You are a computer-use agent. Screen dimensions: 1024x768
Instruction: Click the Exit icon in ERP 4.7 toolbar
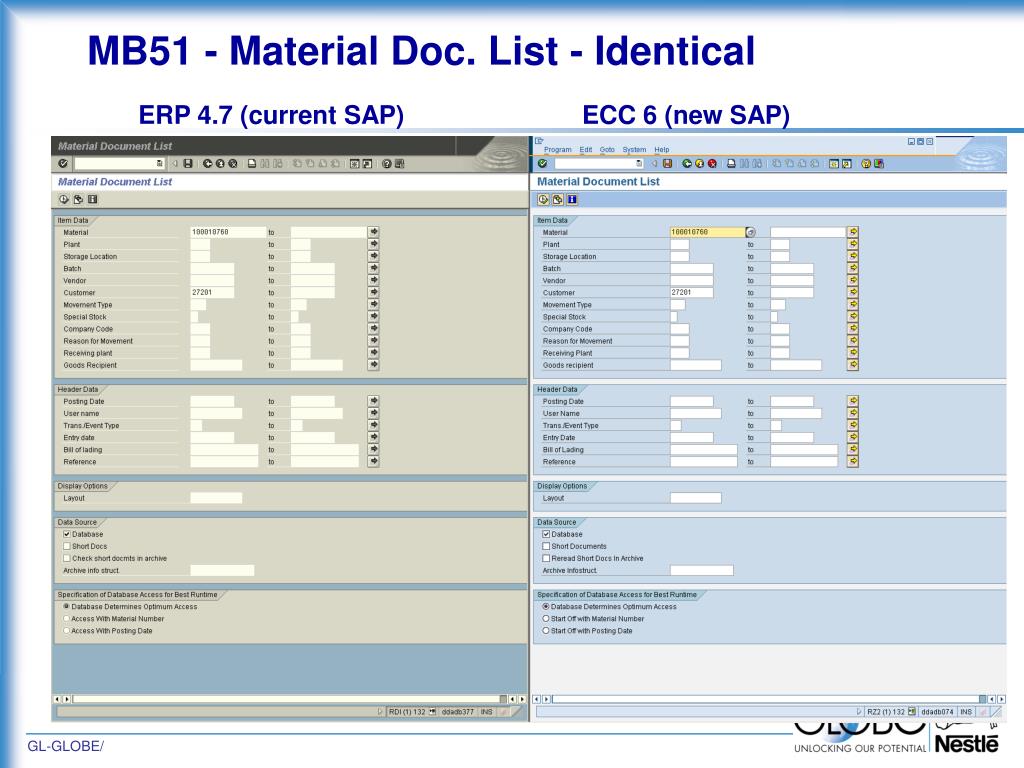219,164
